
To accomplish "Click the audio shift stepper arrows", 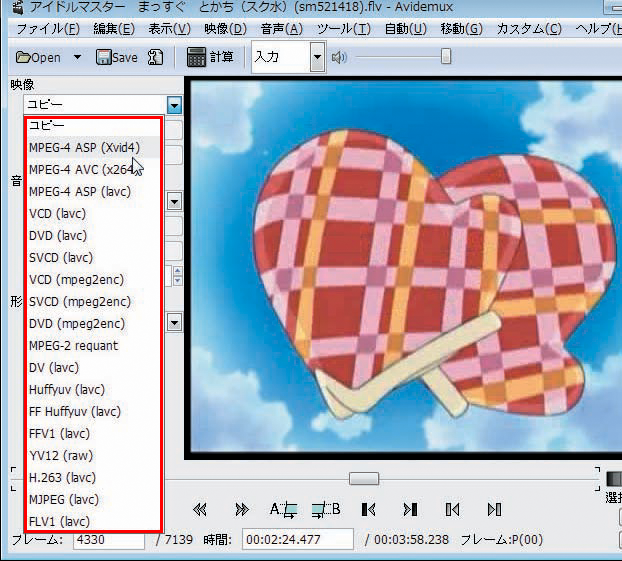I will pos(177,276).
